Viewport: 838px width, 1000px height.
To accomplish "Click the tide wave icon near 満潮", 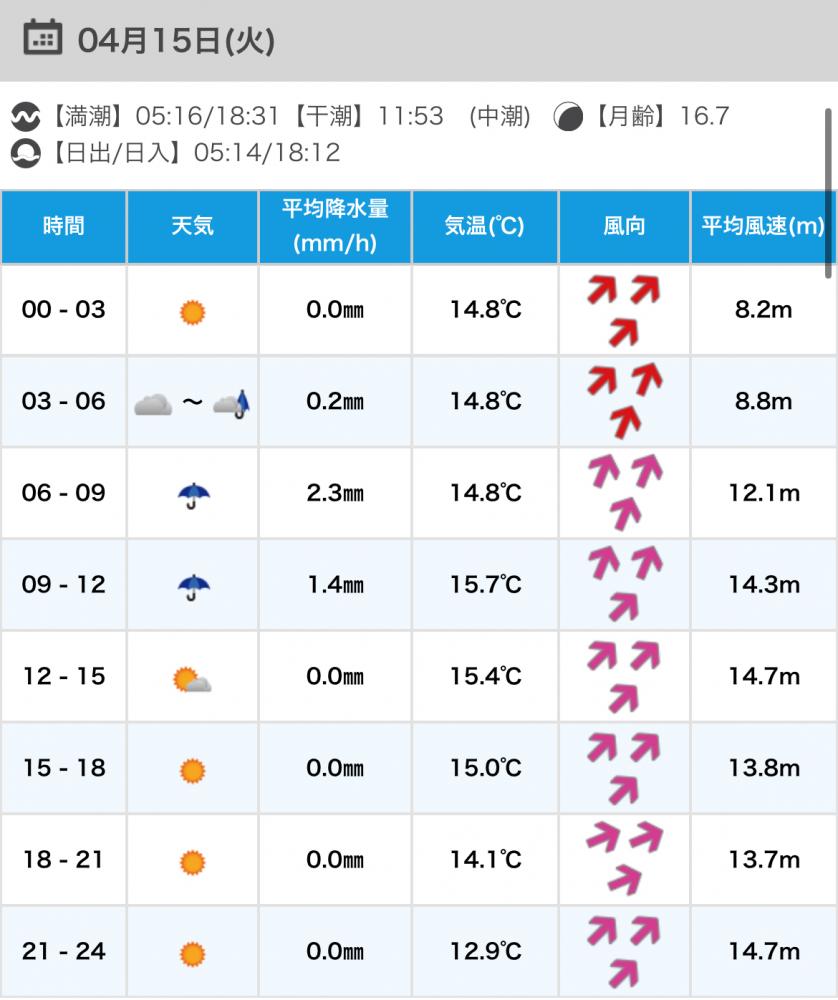I will pos(25,117).
